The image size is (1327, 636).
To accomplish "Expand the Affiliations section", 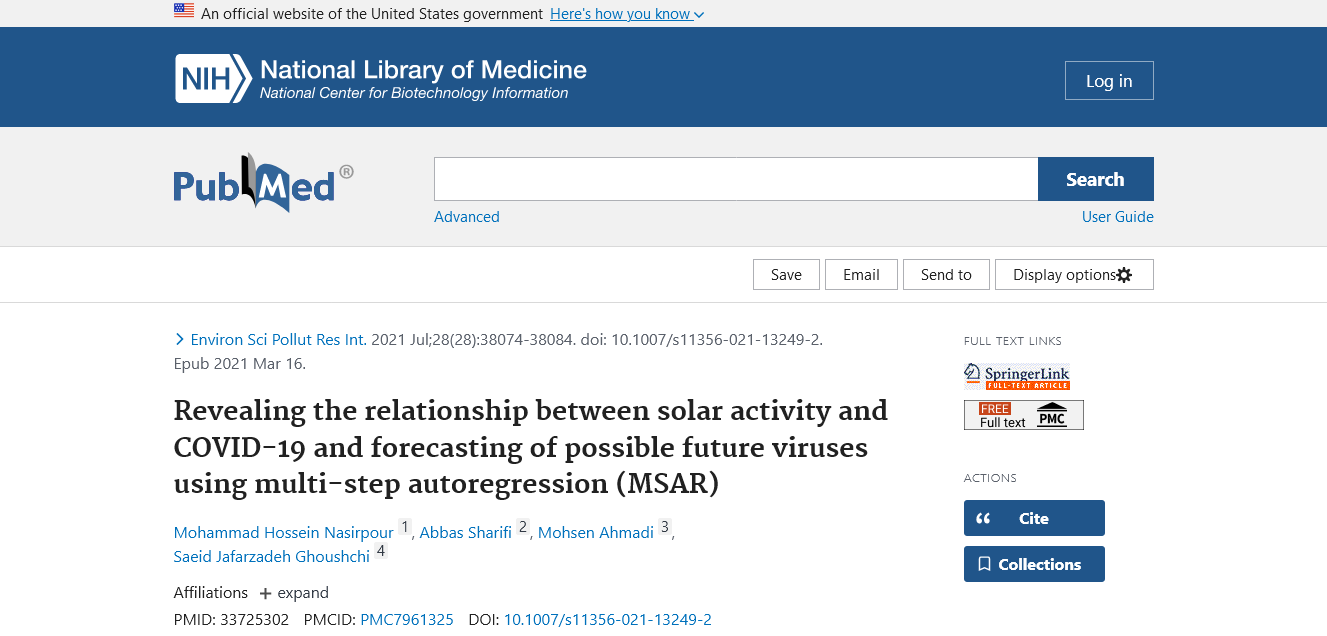I will point(294,593).
